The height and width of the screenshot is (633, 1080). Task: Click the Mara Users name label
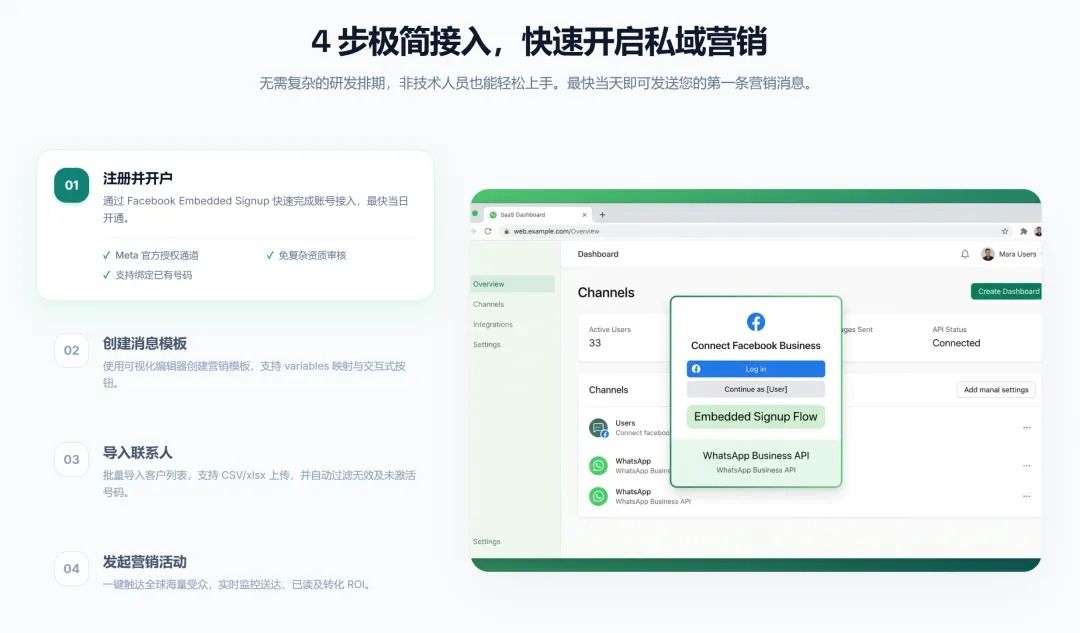click(1017, 254)
